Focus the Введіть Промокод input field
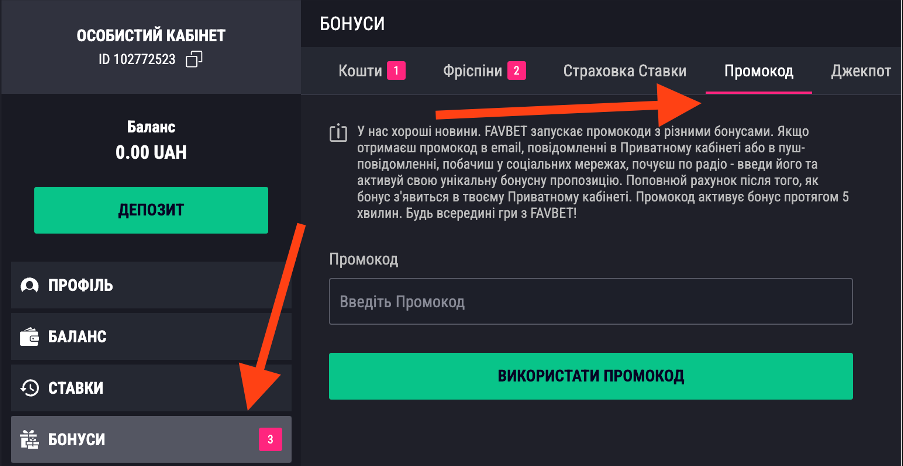903x466 pixels. (x=590, y=301)
